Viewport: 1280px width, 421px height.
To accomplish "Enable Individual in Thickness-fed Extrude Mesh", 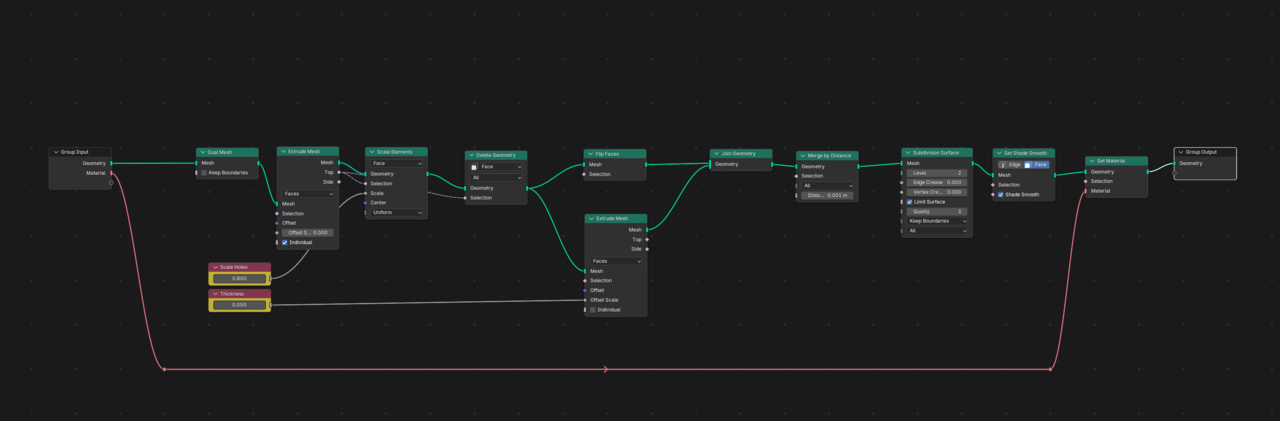I will [x=593, y=310].
